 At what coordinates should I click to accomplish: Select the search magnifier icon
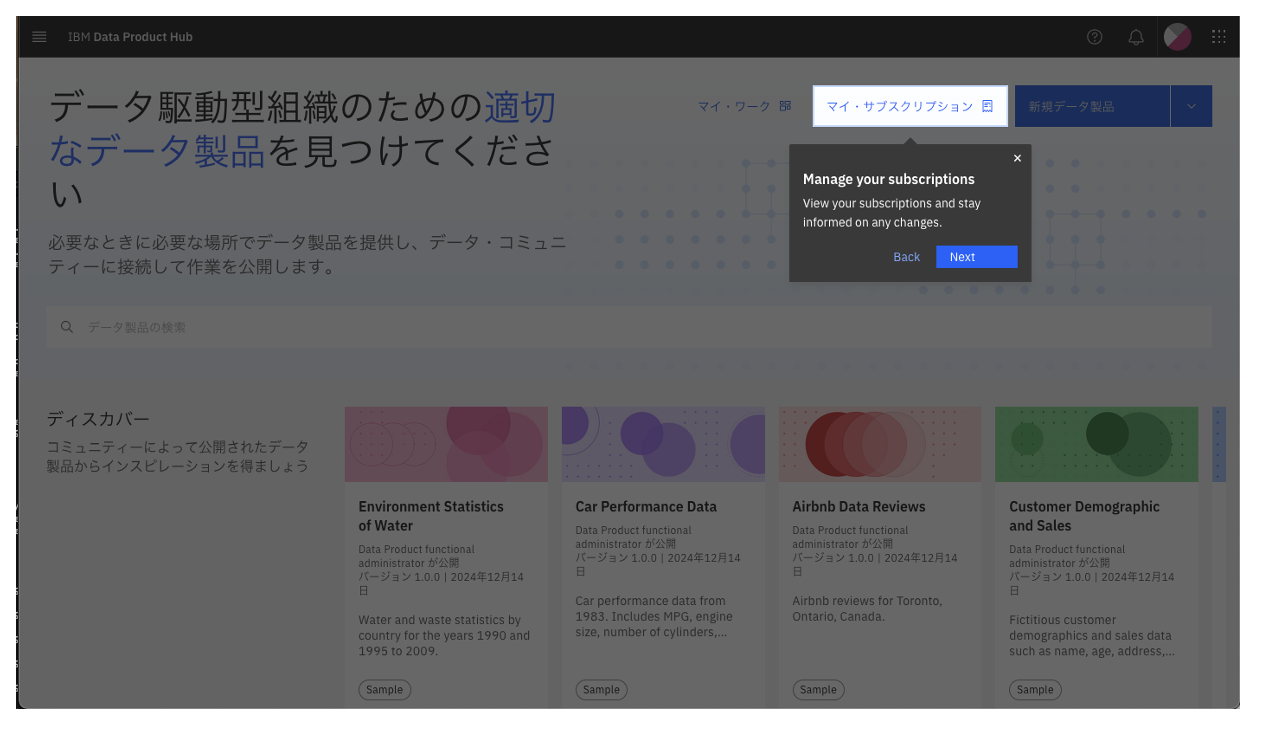[66, 326]
